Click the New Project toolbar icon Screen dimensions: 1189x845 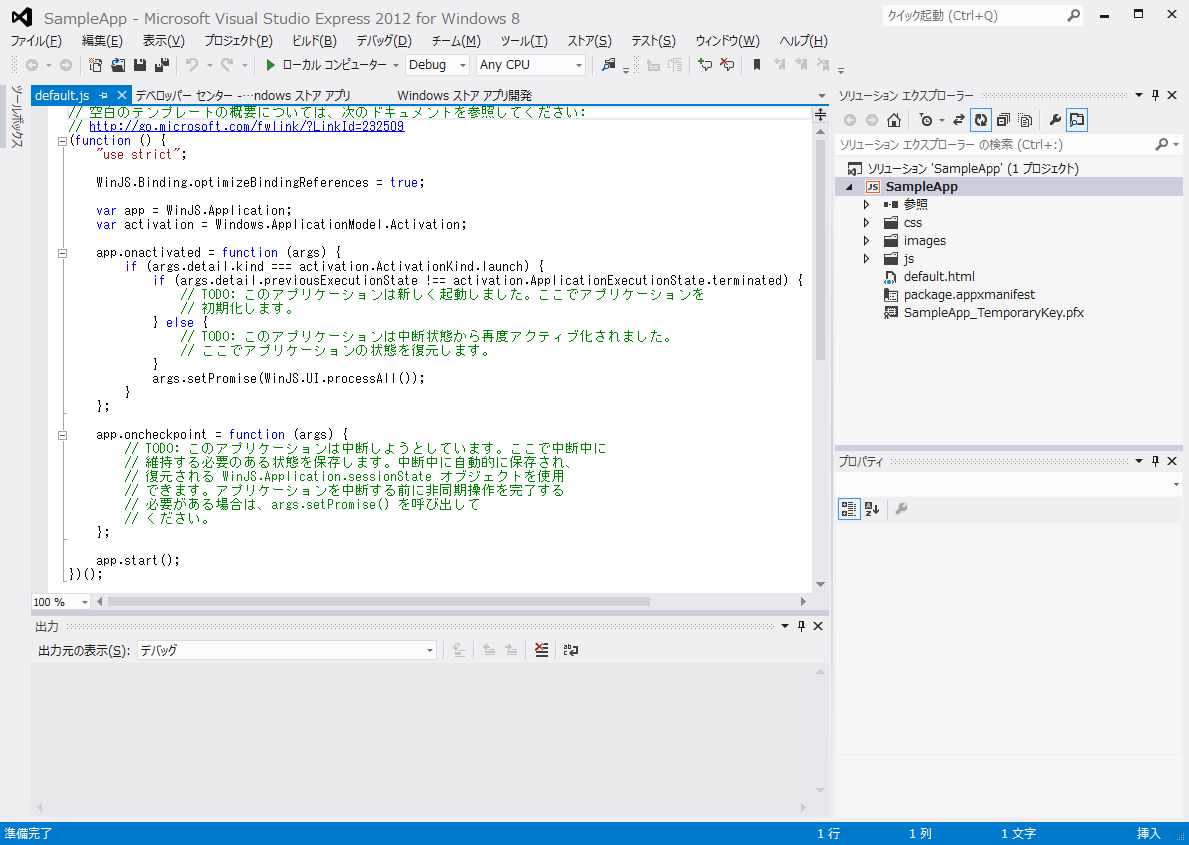tap(96, 65)
